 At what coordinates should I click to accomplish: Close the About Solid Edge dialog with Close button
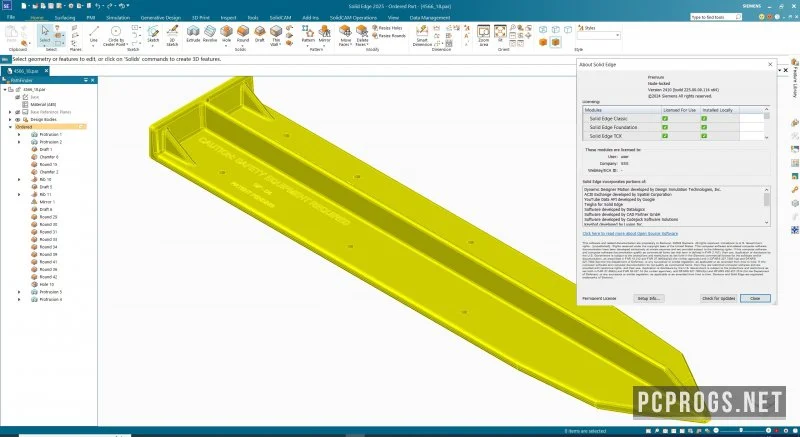click(x=755, y=298)
